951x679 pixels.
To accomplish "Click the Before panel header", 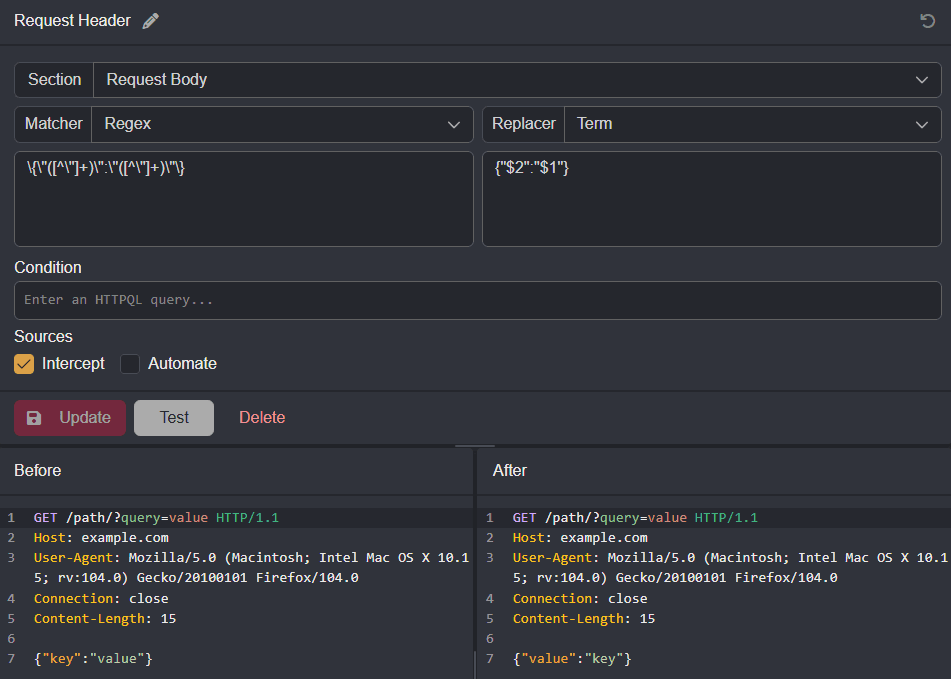I will coord(38,470).
